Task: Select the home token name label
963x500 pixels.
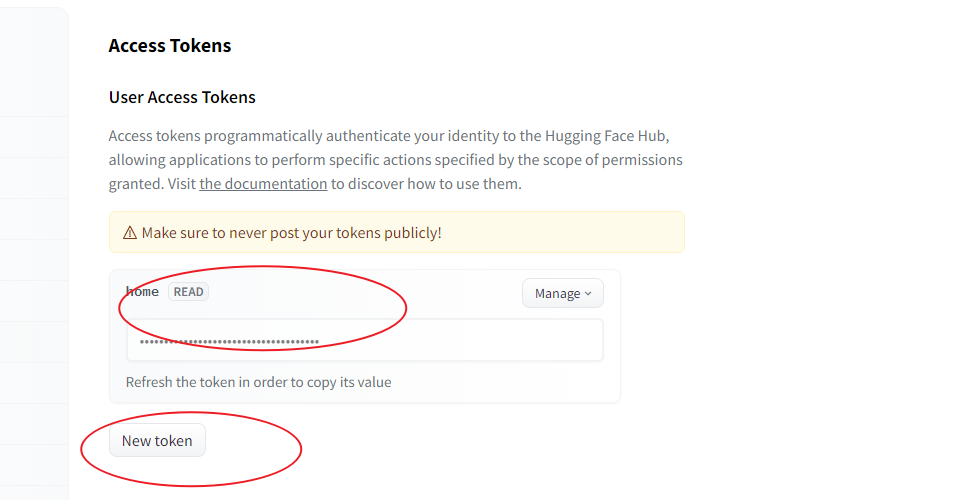Action: [142, 292]
